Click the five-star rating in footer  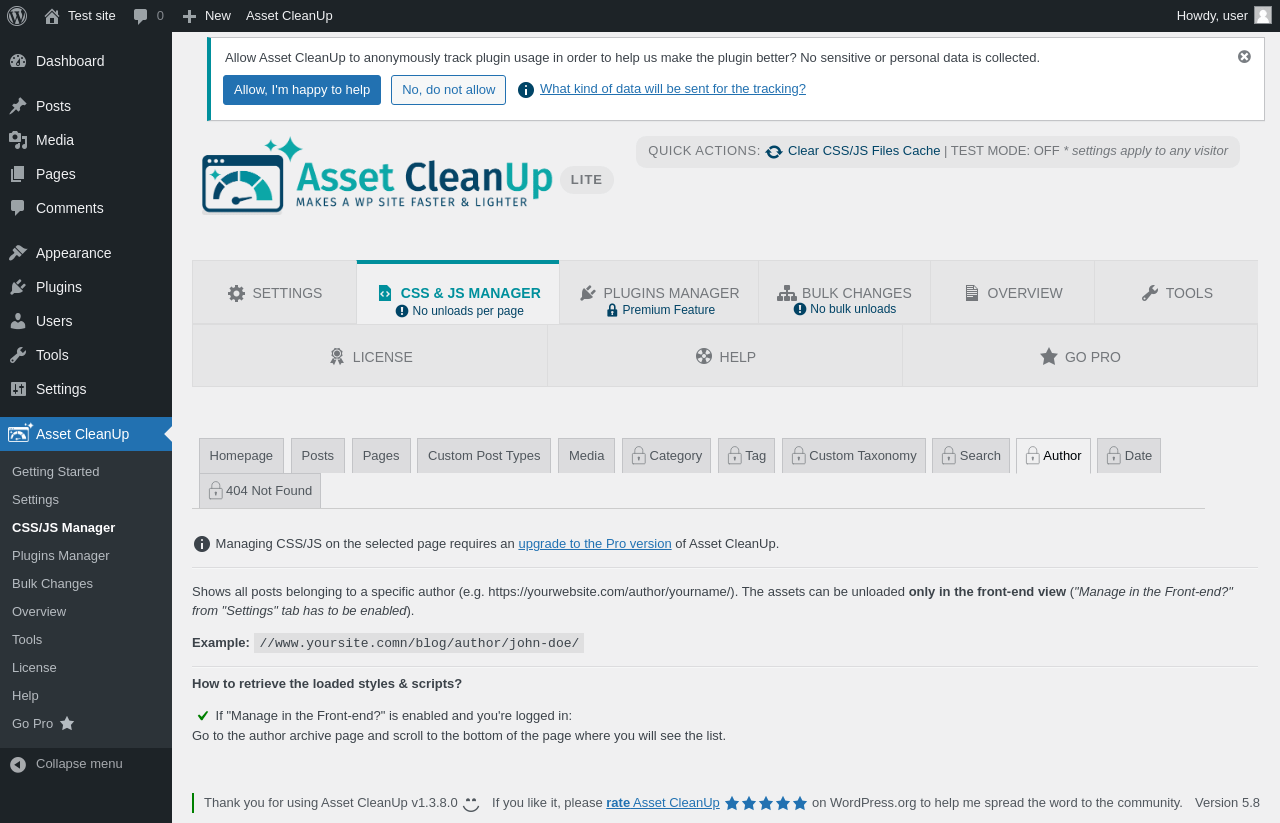click(x=766, y=803)
